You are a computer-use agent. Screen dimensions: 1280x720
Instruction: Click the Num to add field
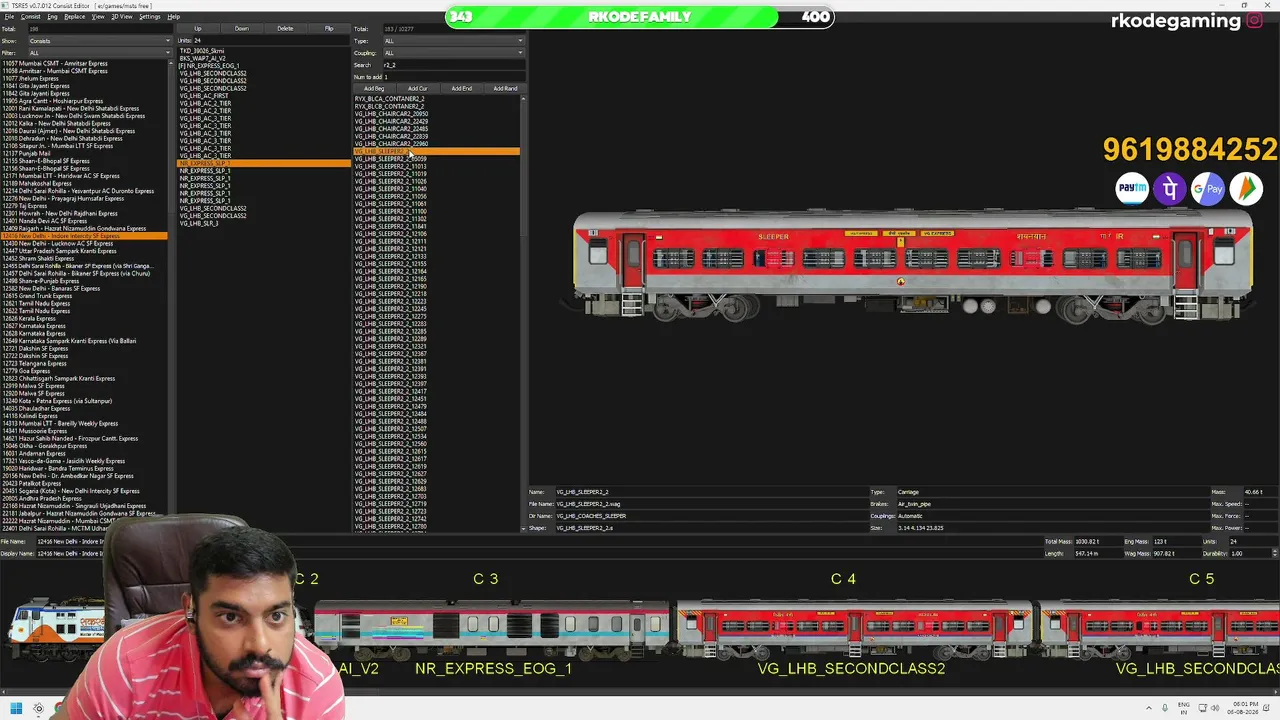pos(455,77)
